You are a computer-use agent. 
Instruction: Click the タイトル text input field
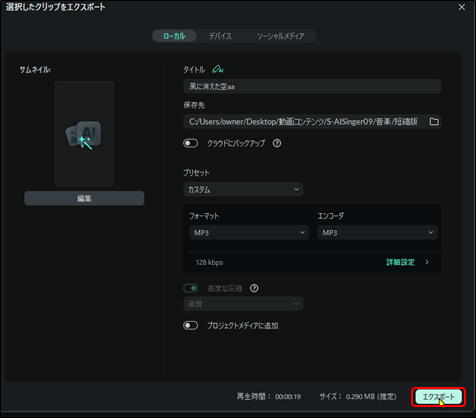[312, 86]
